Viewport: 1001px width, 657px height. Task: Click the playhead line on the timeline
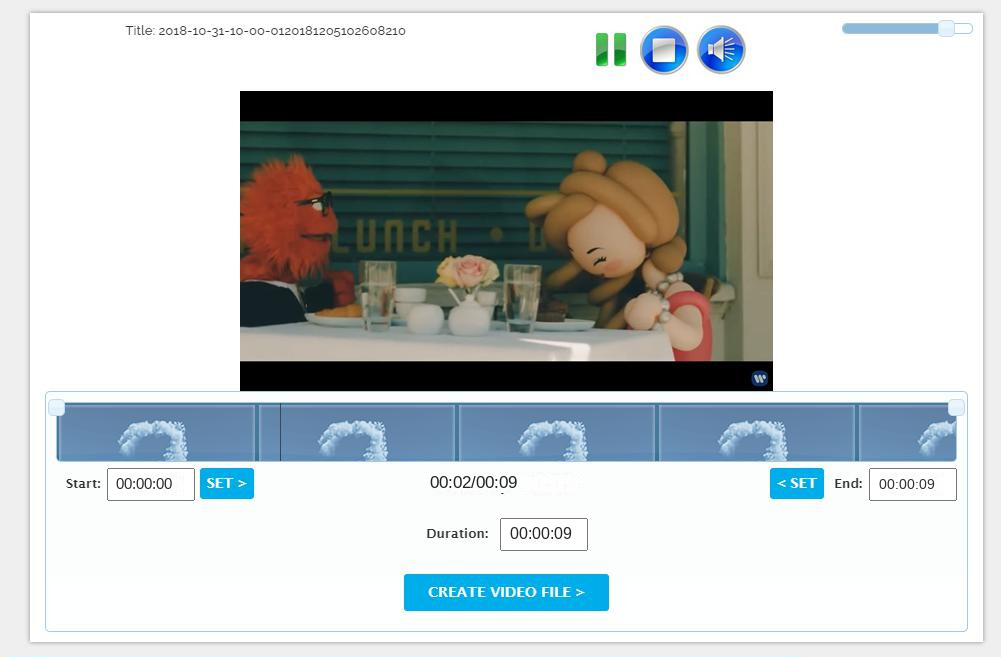(x=280, y=434)
